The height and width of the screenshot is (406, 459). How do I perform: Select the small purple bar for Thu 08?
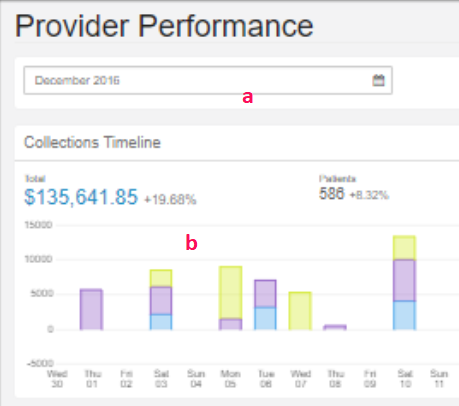coord(335,327)
